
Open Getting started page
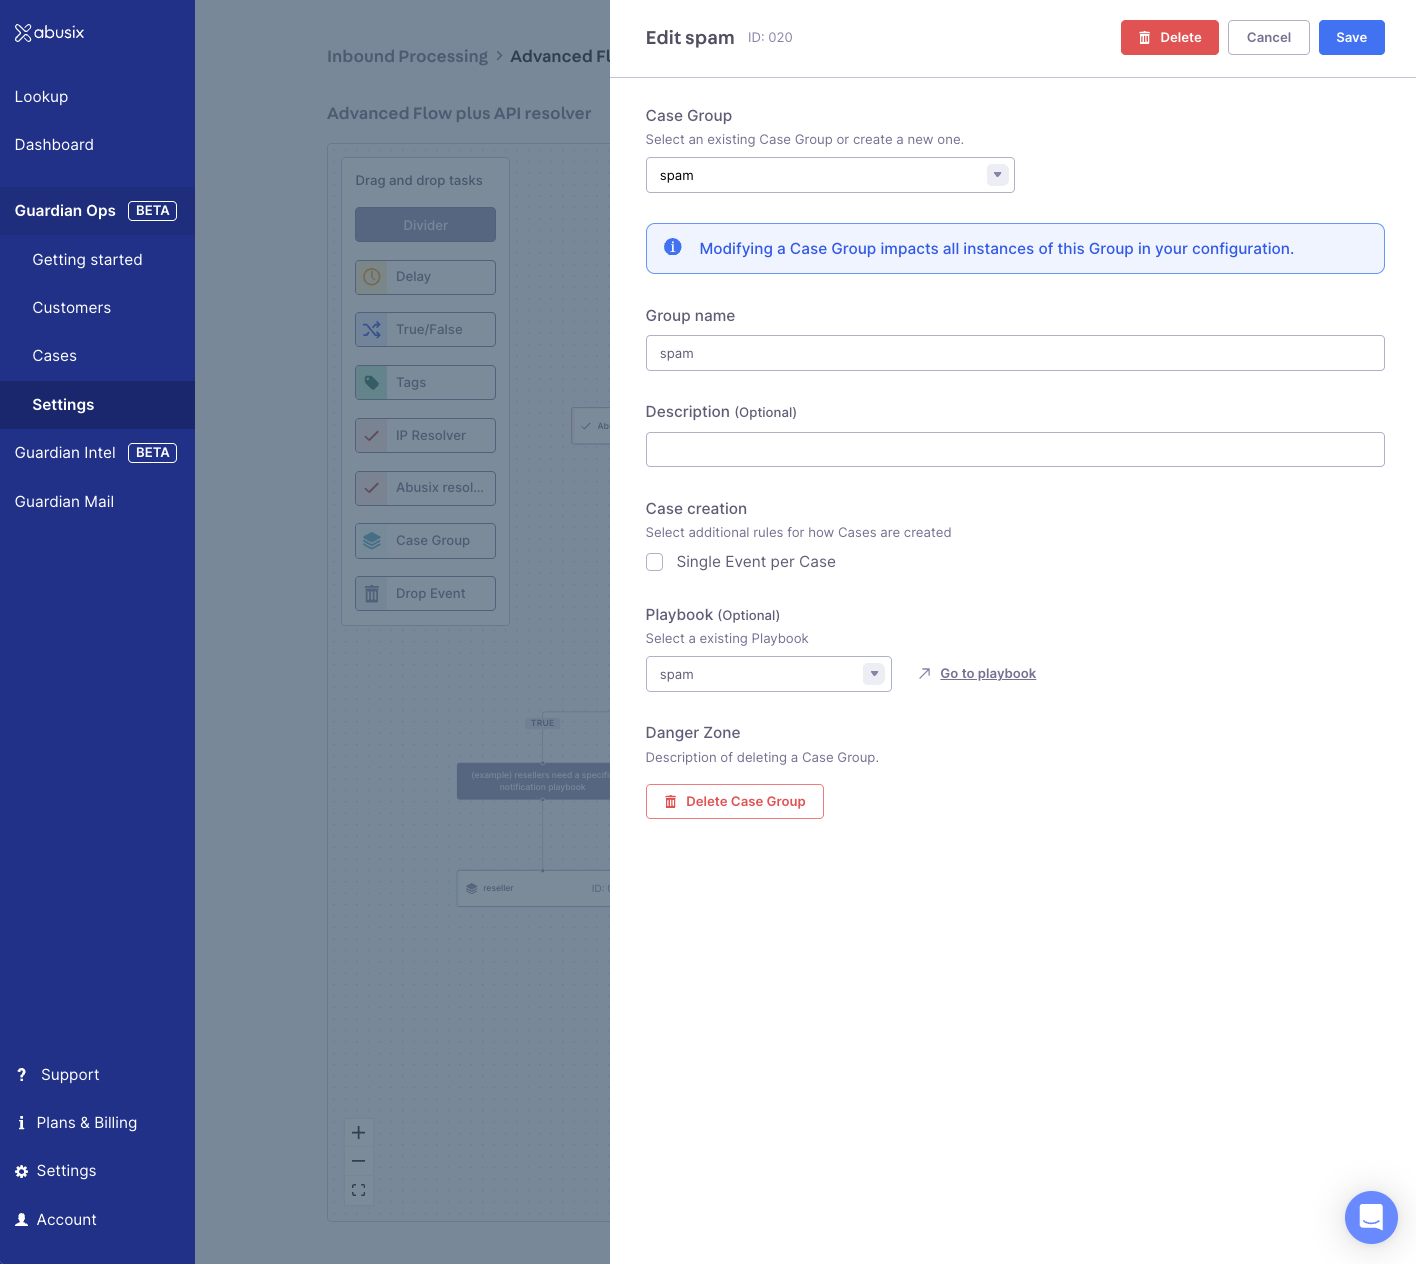pyautogui.click(x=88, y=260)
